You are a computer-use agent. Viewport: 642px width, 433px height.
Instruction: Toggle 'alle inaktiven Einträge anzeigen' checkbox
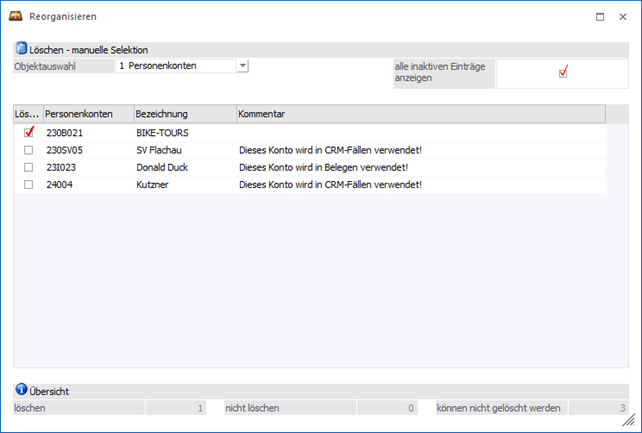563,72
